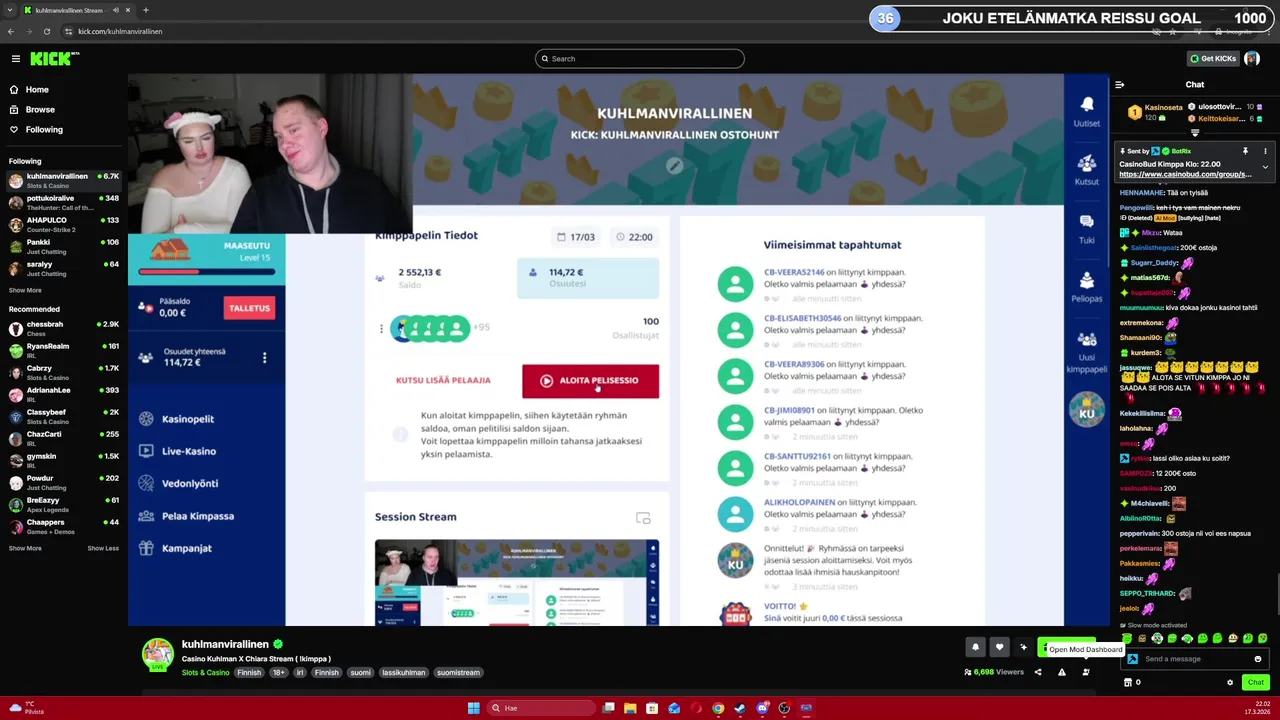Click the site info icon in address bar

click(x=67, y=31)
